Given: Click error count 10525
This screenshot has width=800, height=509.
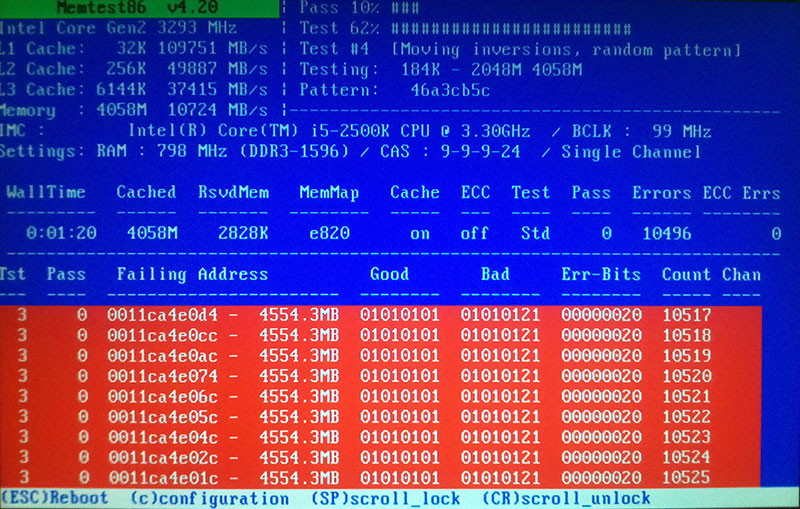Looking at the screenshot, I should pos(686,477).
